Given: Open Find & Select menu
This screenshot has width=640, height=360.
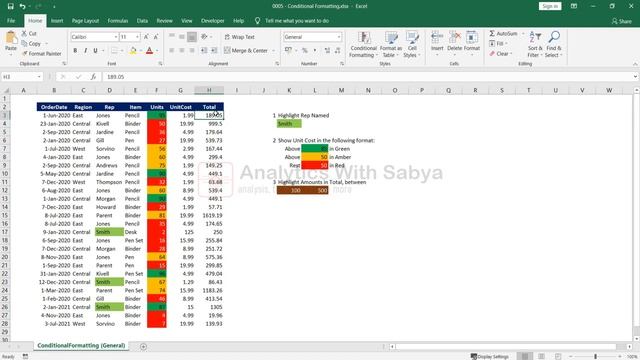Looking at the screenshot, I should pos(553,44).
